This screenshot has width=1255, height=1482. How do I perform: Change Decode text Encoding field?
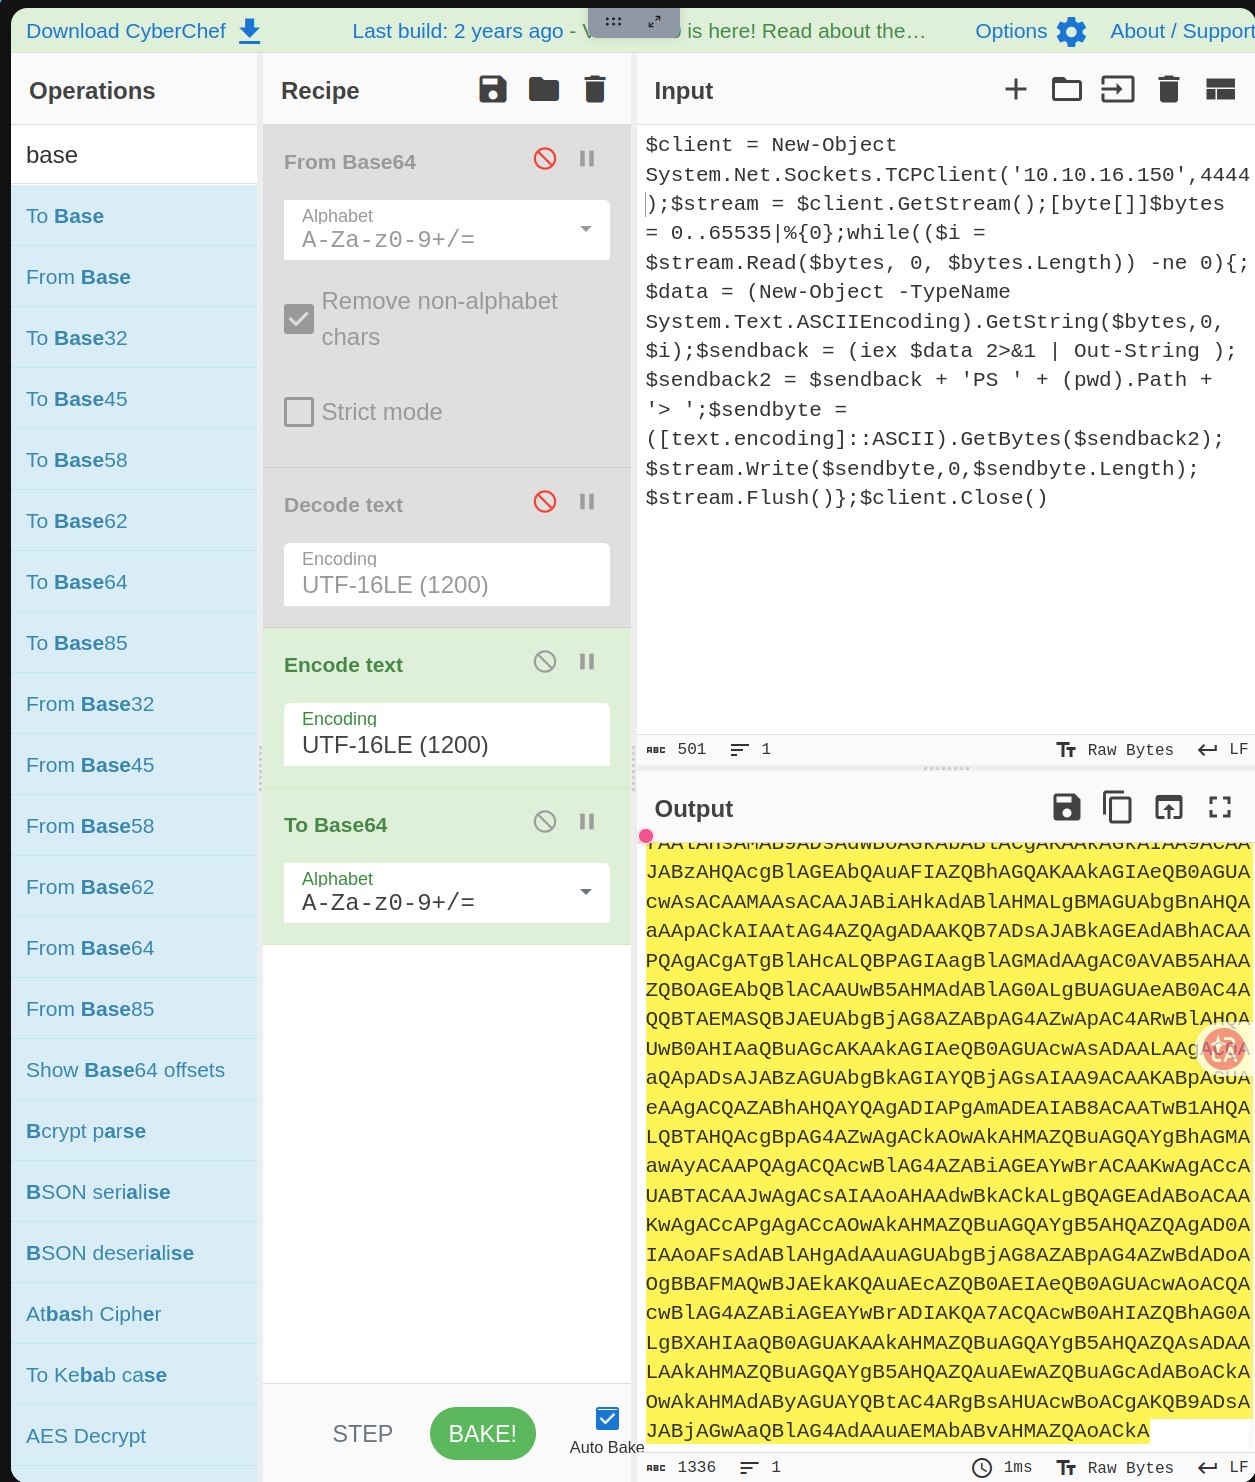tap(447, 574)
